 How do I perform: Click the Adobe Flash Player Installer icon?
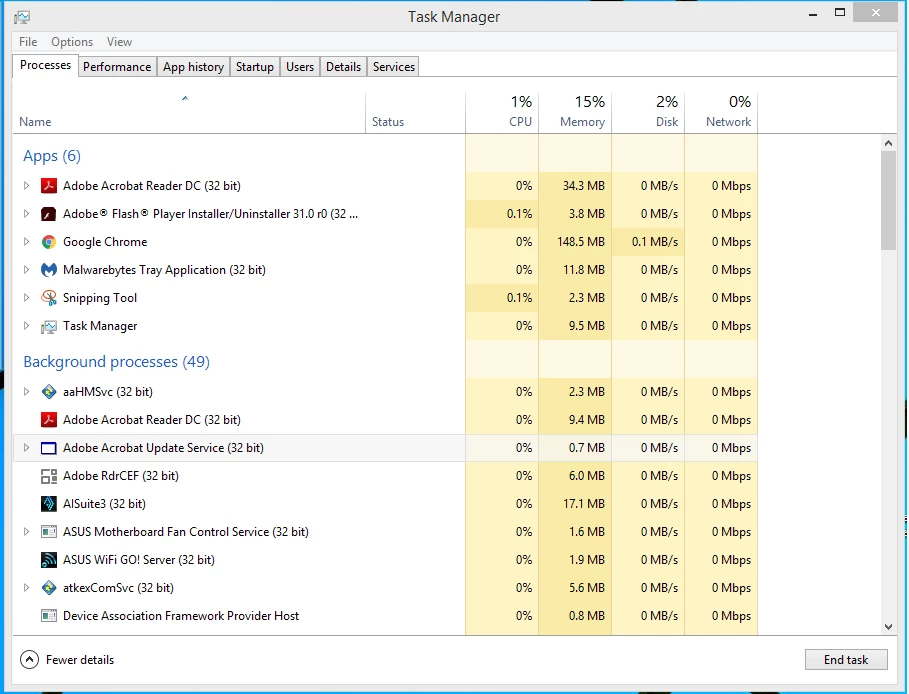49,214
